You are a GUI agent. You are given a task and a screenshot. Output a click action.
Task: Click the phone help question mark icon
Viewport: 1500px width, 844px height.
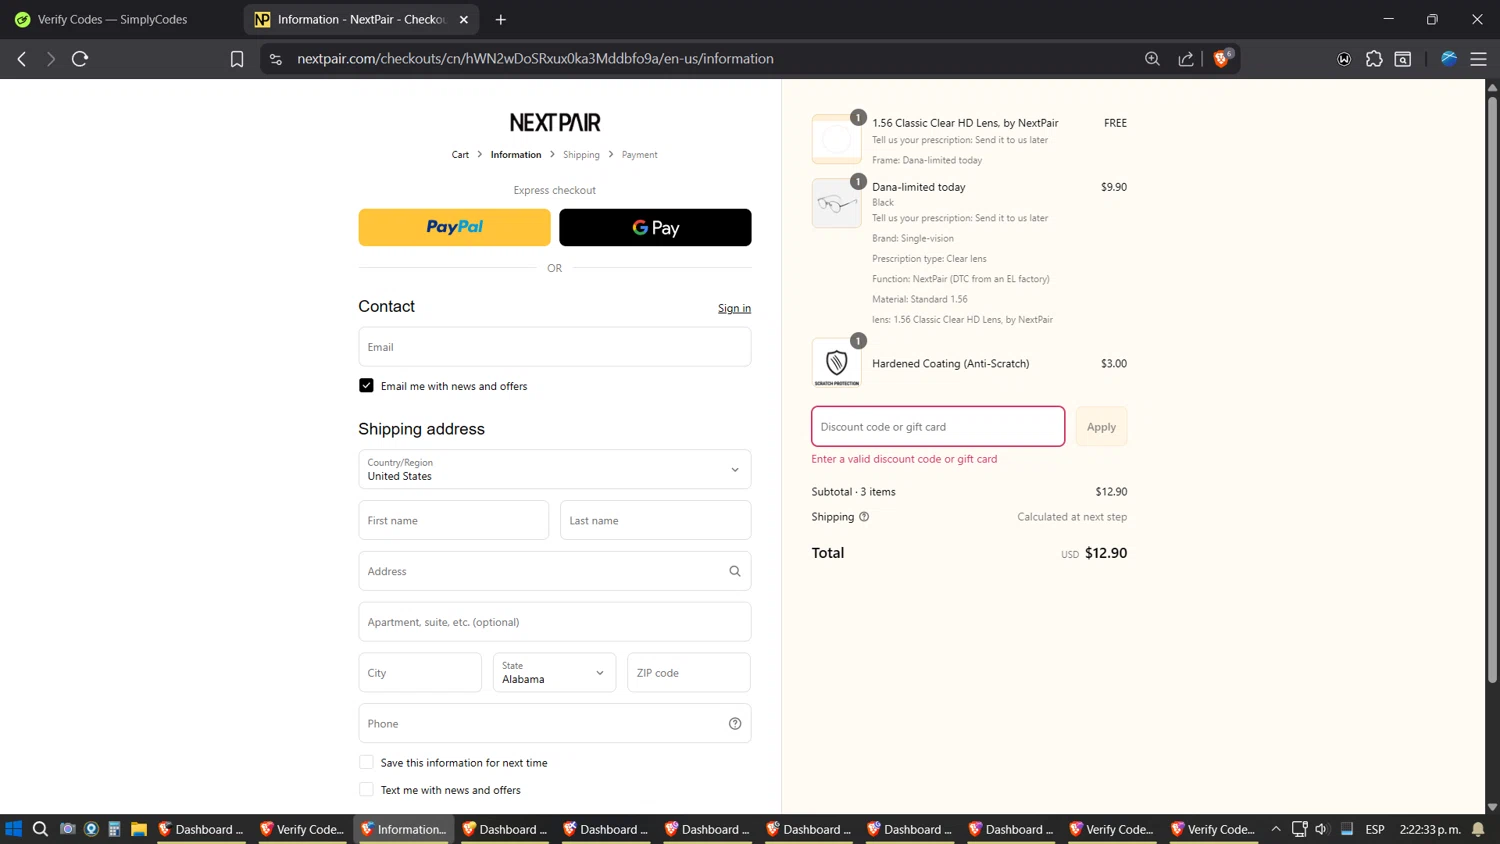(735, 724)
